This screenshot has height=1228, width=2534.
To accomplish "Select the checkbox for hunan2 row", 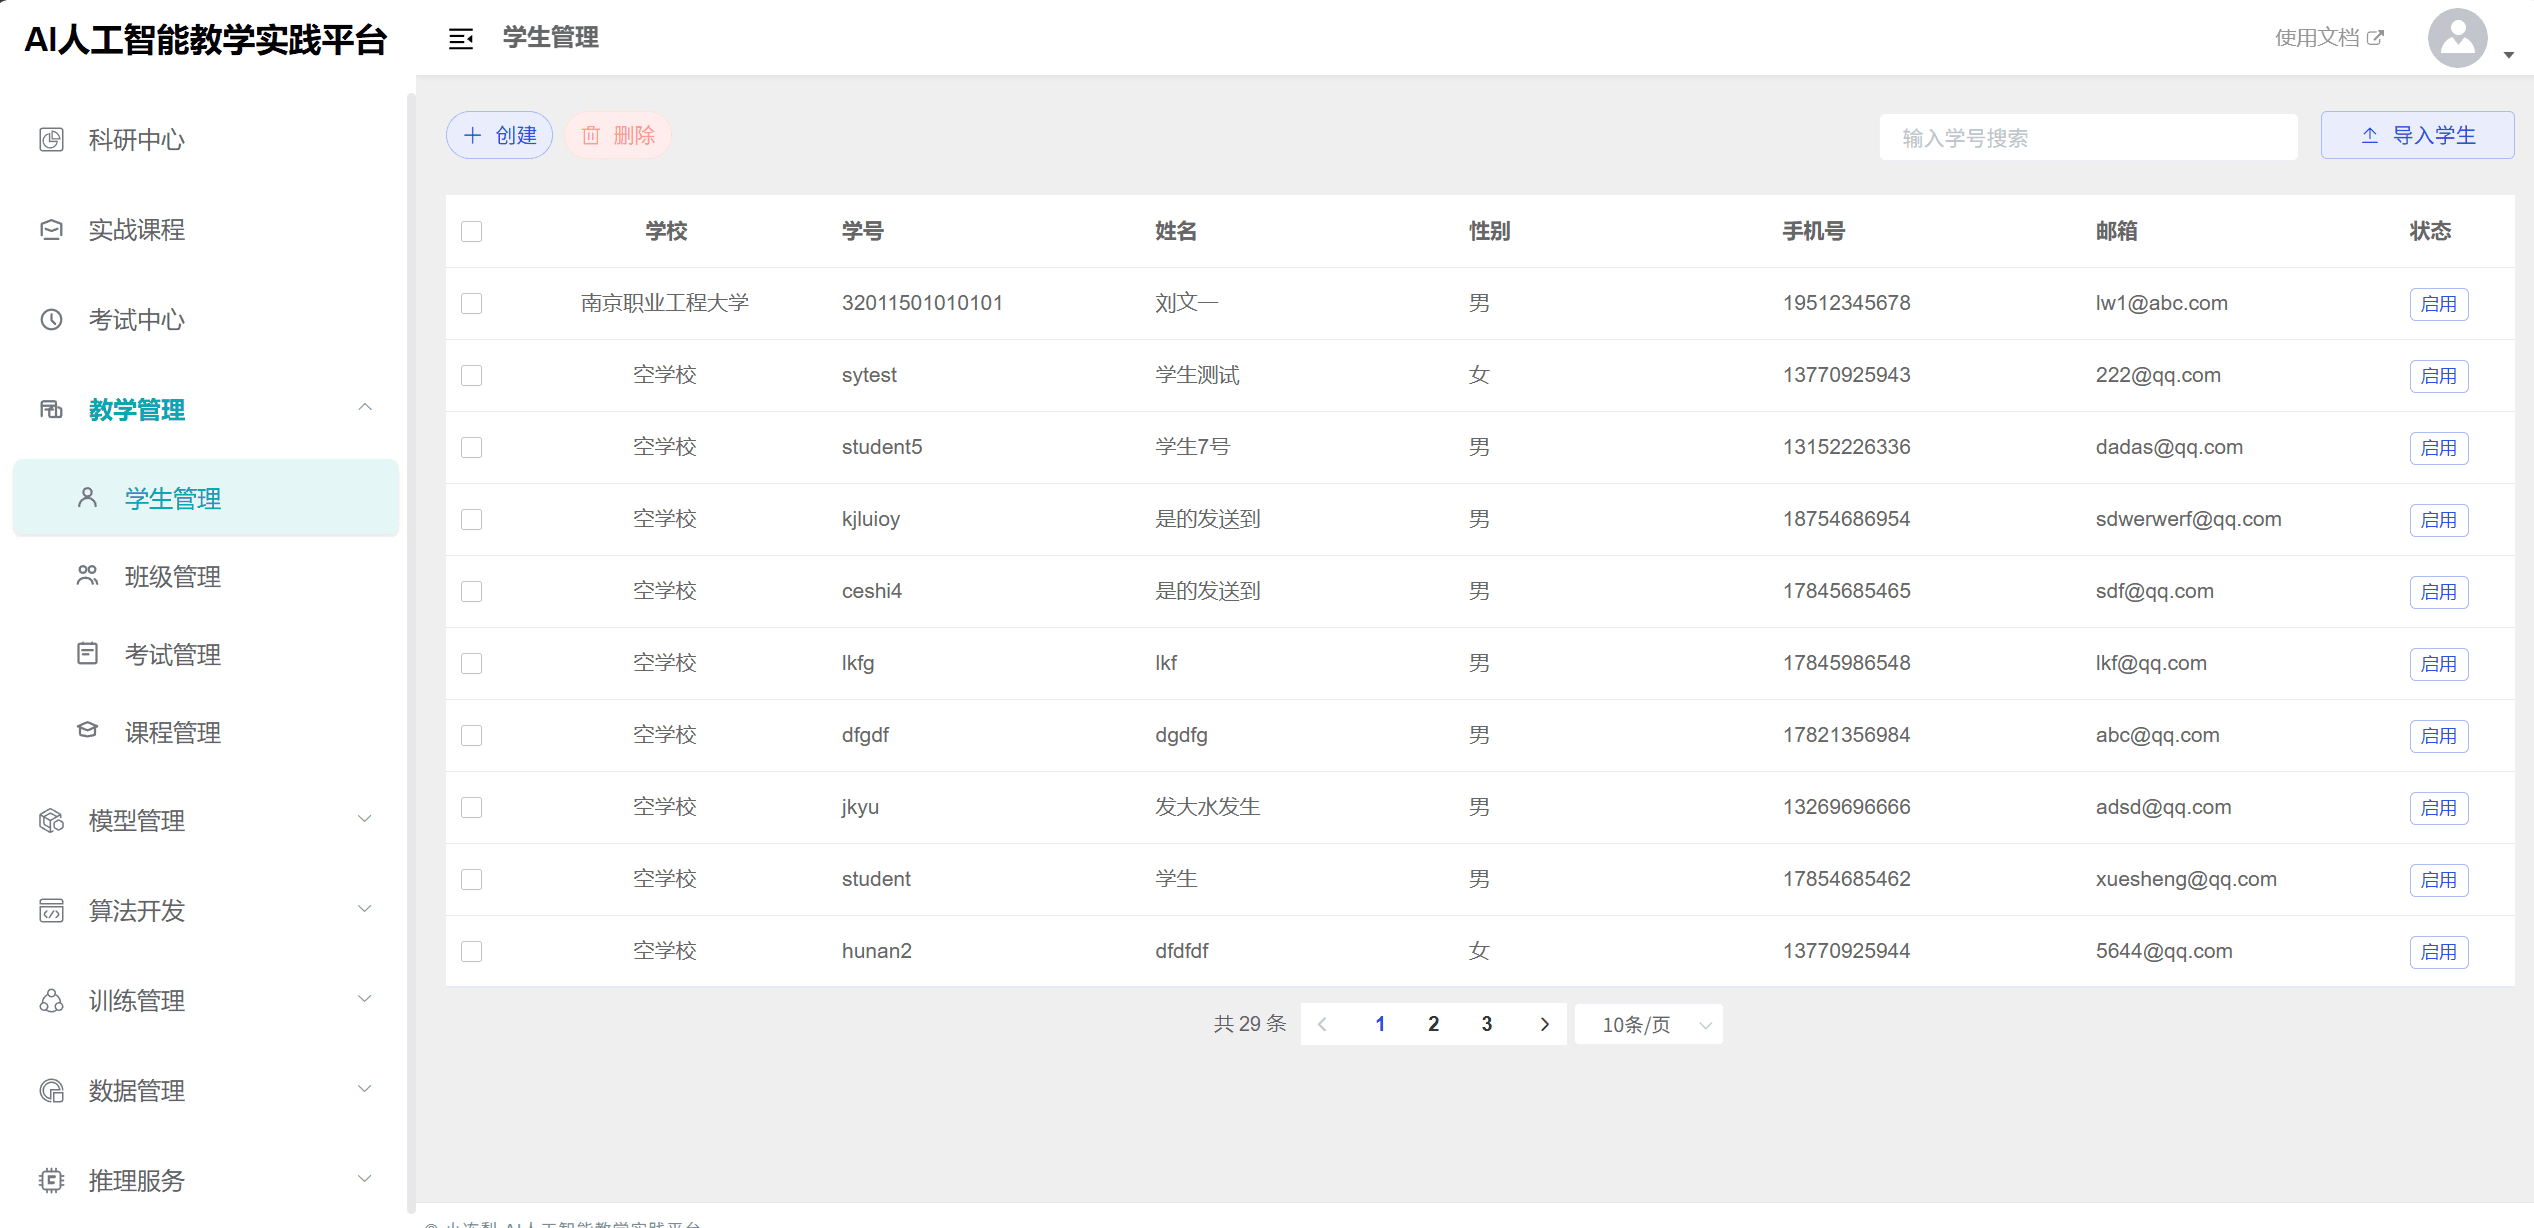I will point(471,952).
